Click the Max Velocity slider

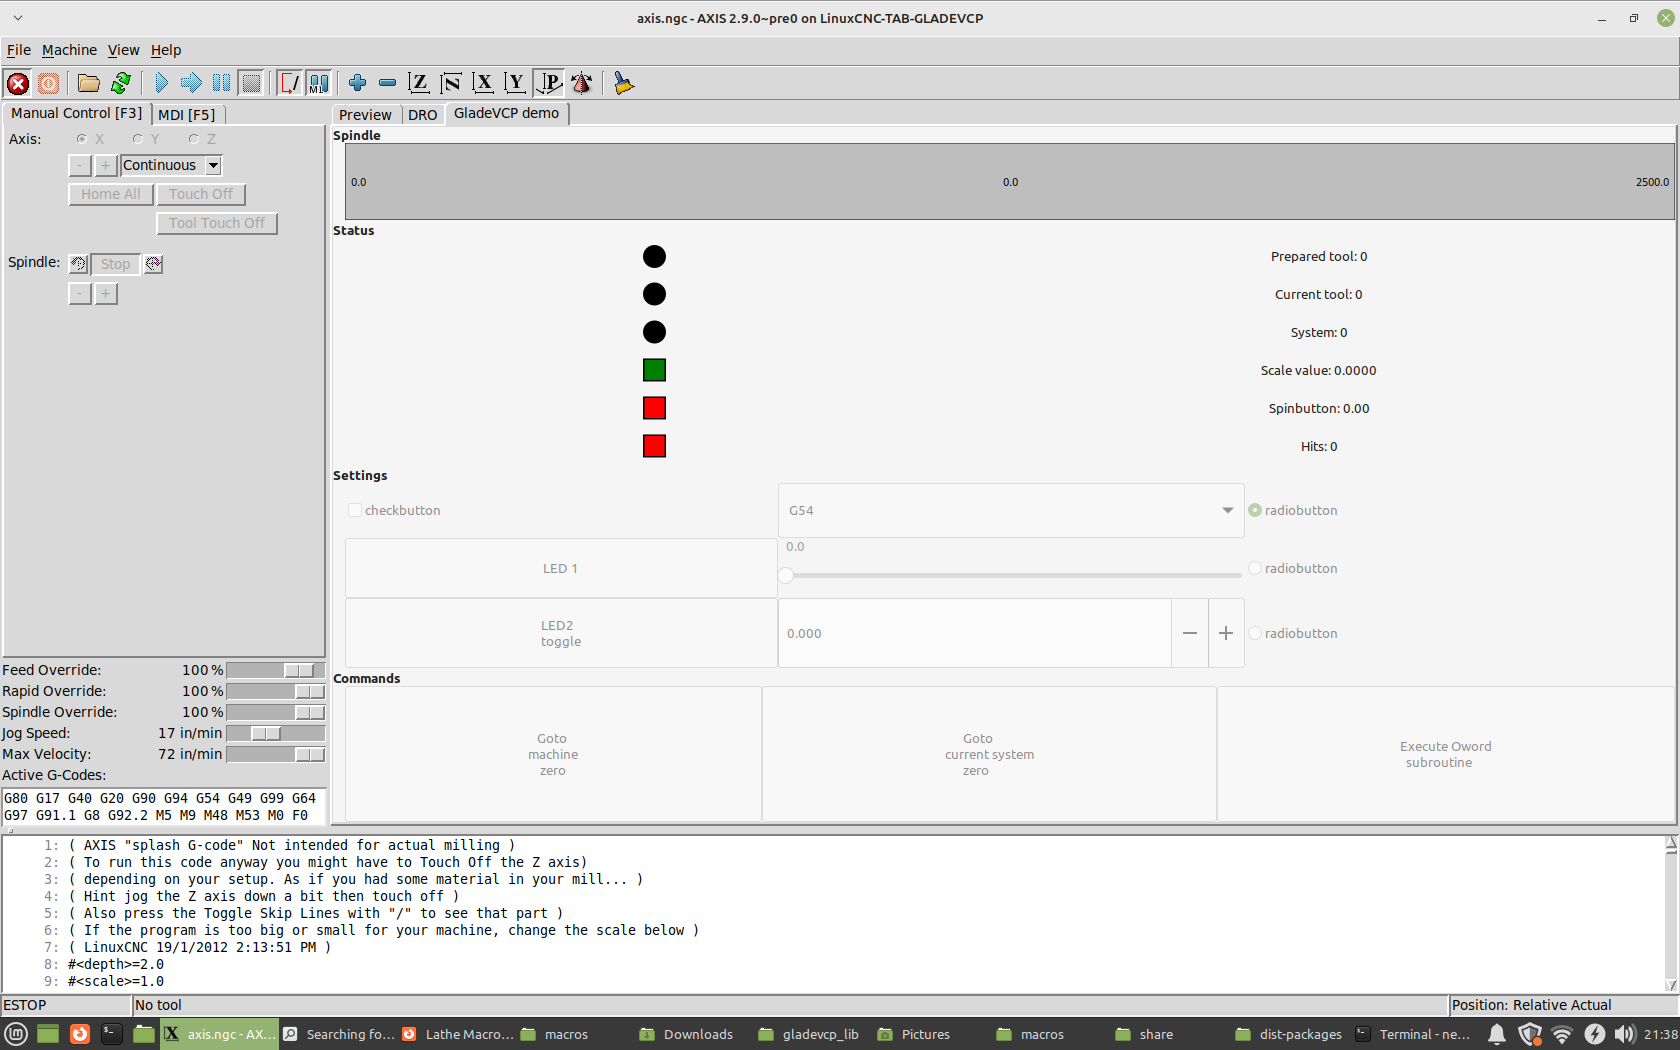click(x=276, y=754)
